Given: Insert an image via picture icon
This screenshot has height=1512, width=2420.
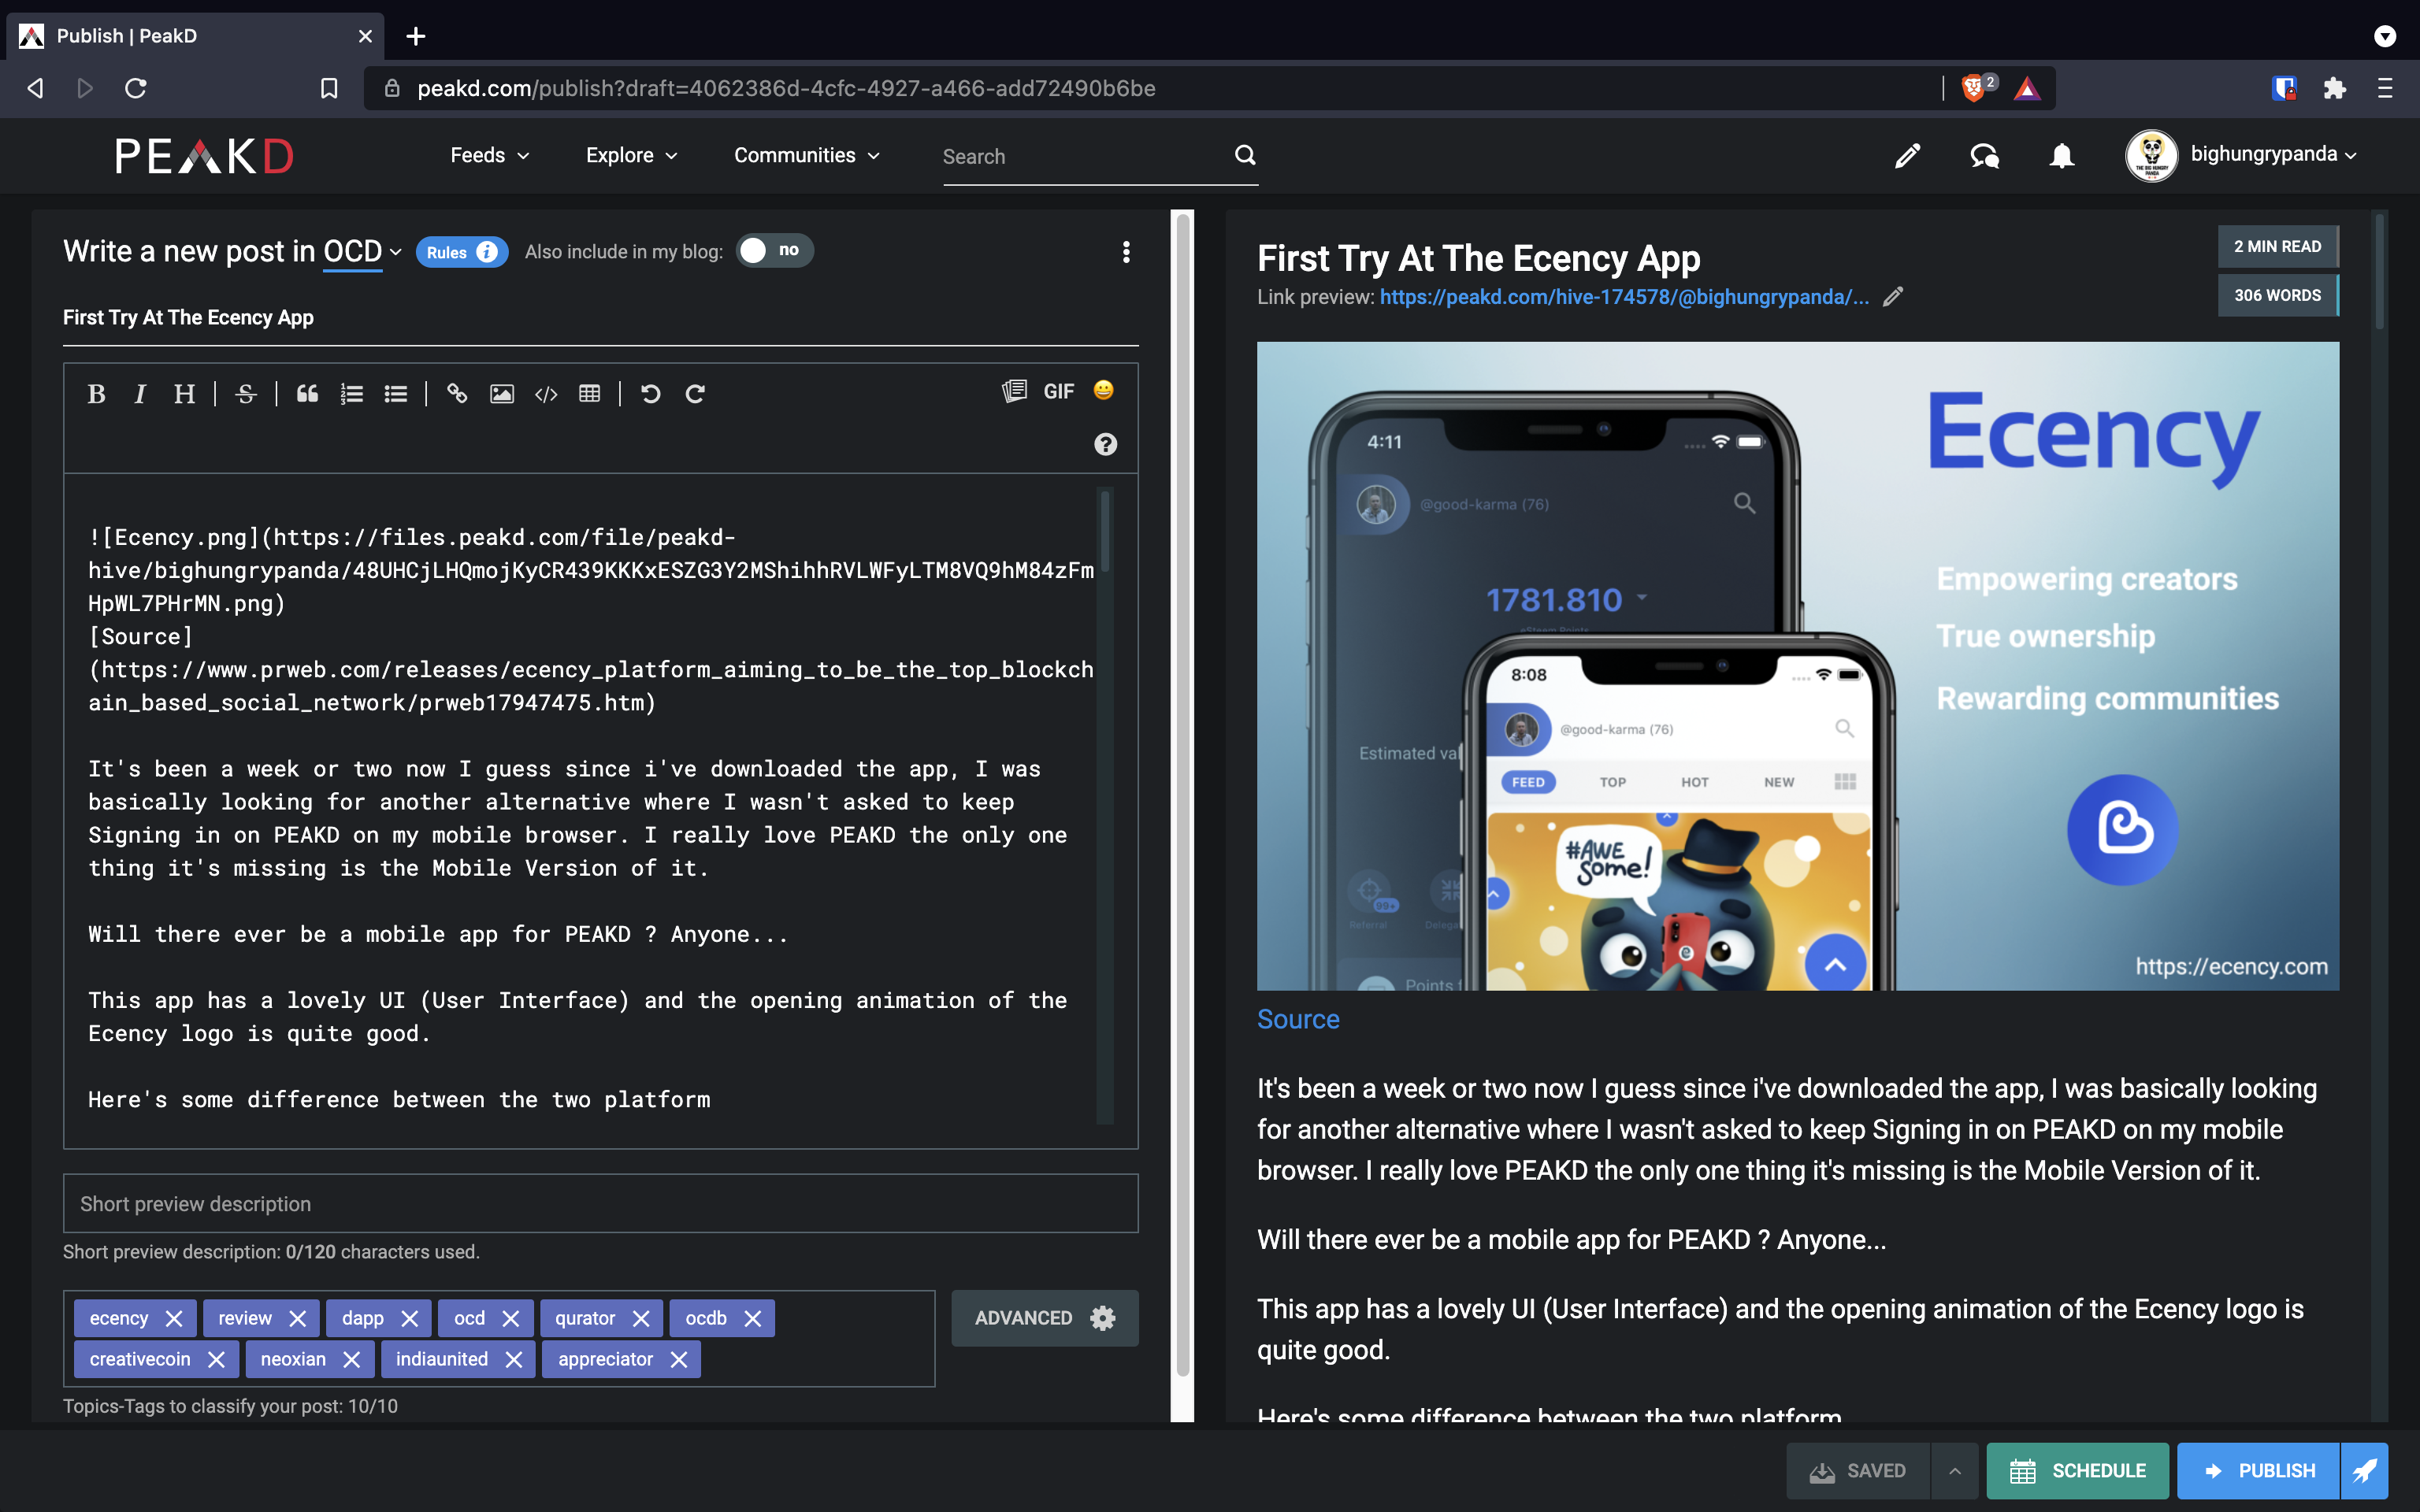Looking at the screenshot, I should coord(502,394).
